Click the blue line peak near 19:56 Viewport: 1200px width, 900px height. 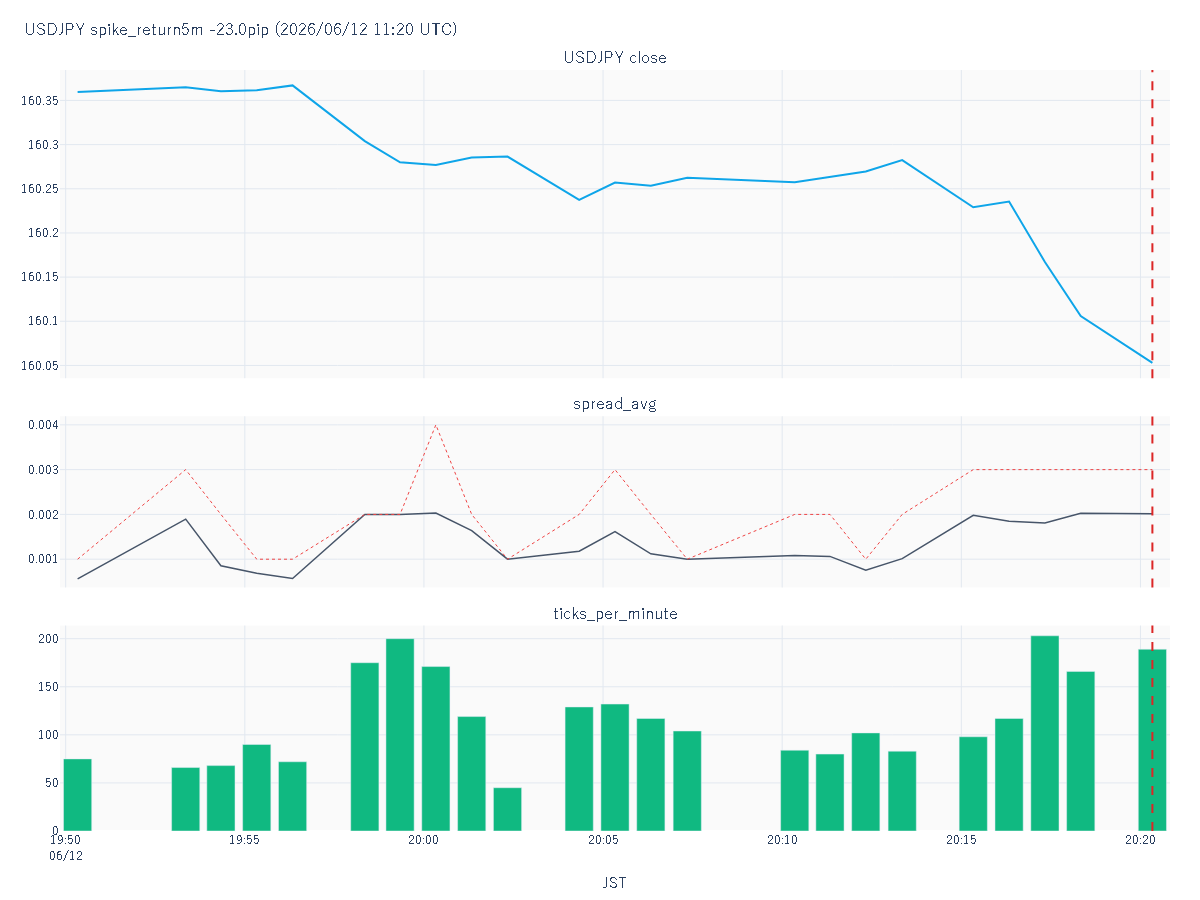[x=292, y=85]
